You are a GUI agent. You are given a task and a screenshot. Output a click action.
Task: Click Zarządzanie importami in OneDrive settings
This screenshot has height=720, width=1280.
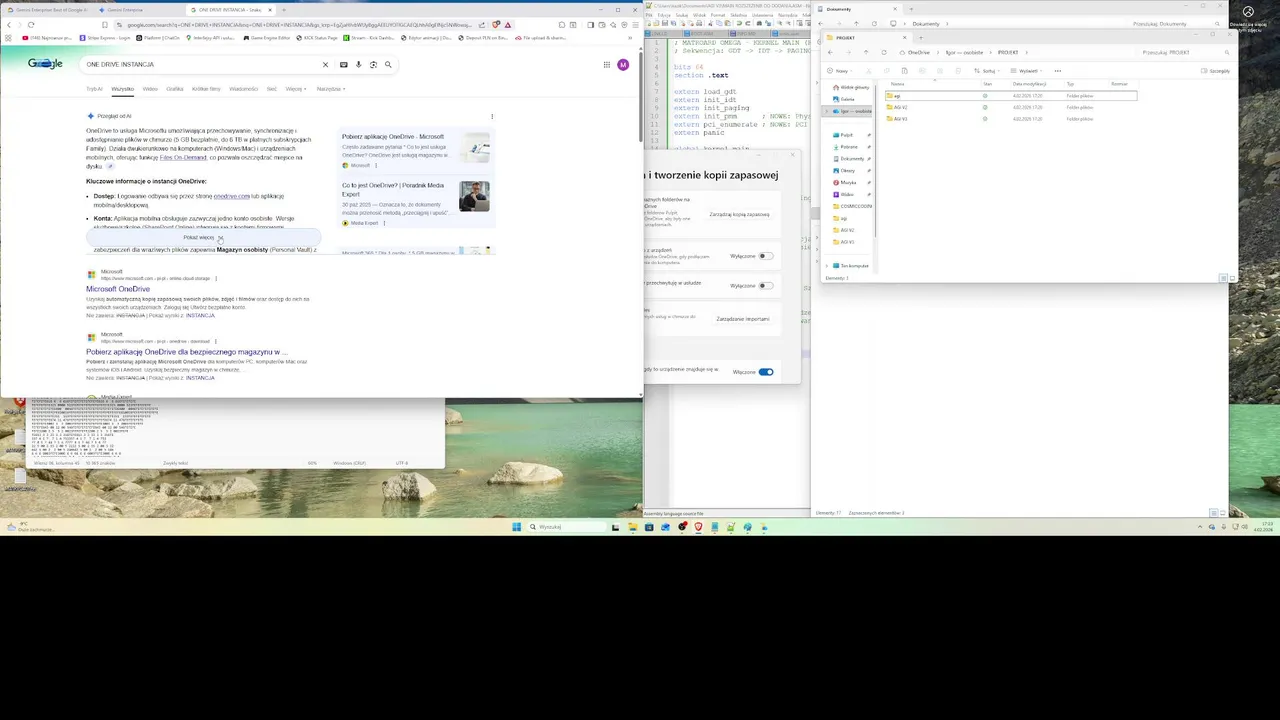coord(743,319)
